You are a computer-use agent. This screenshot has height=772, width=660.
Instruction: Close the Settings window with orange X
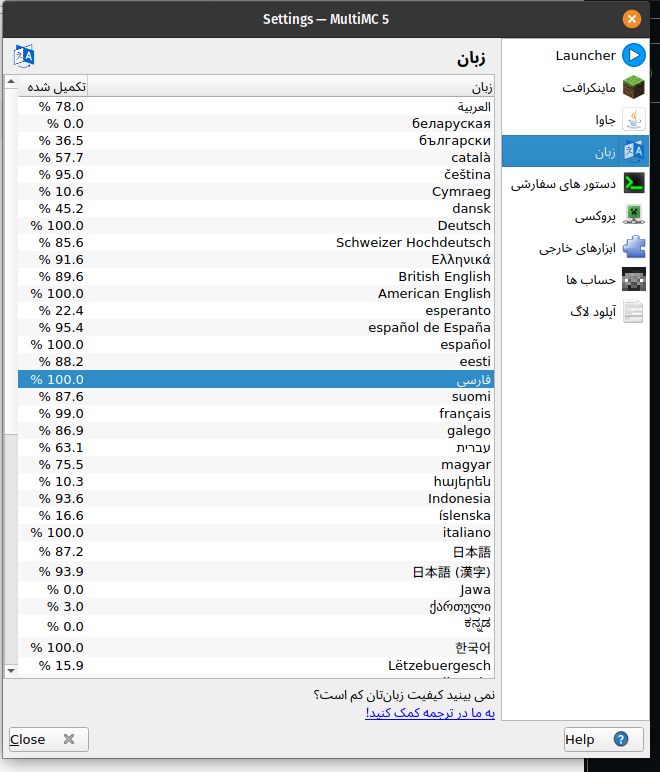(x=631, y=19)
